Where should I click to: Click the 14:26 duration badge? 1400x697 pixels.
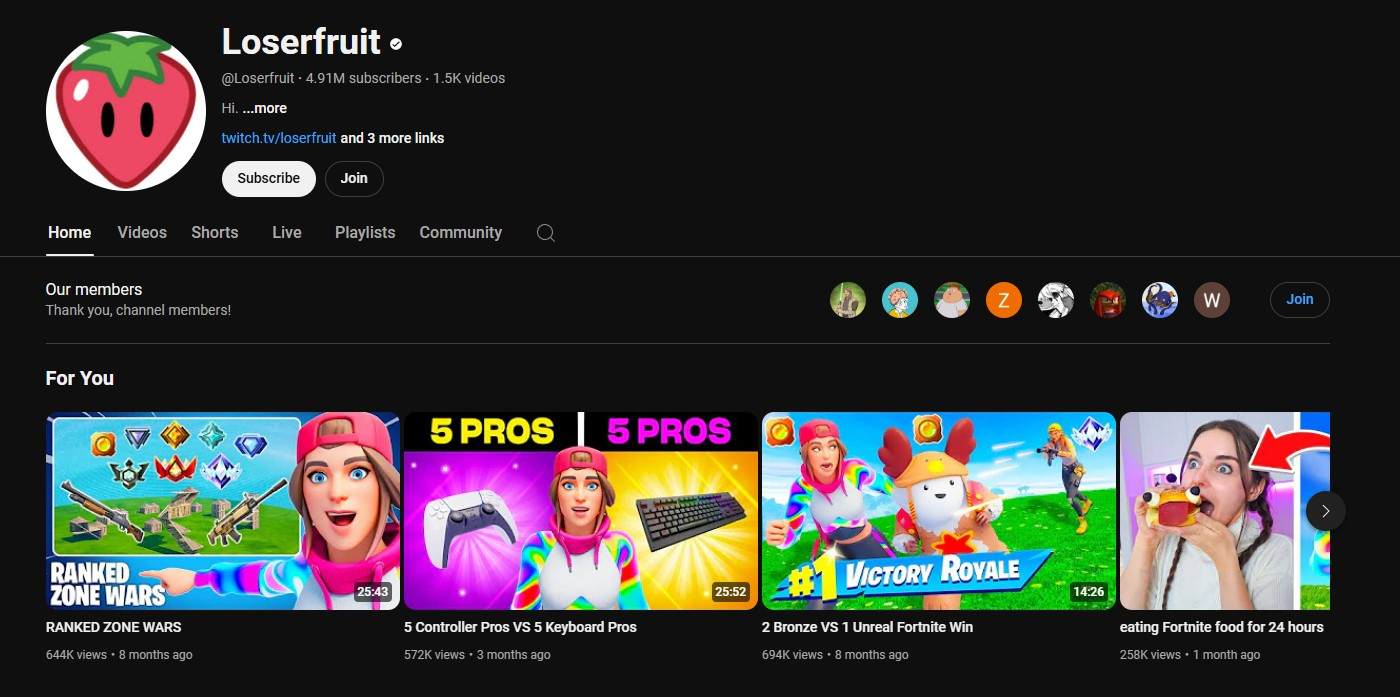tap(1088, 592)
